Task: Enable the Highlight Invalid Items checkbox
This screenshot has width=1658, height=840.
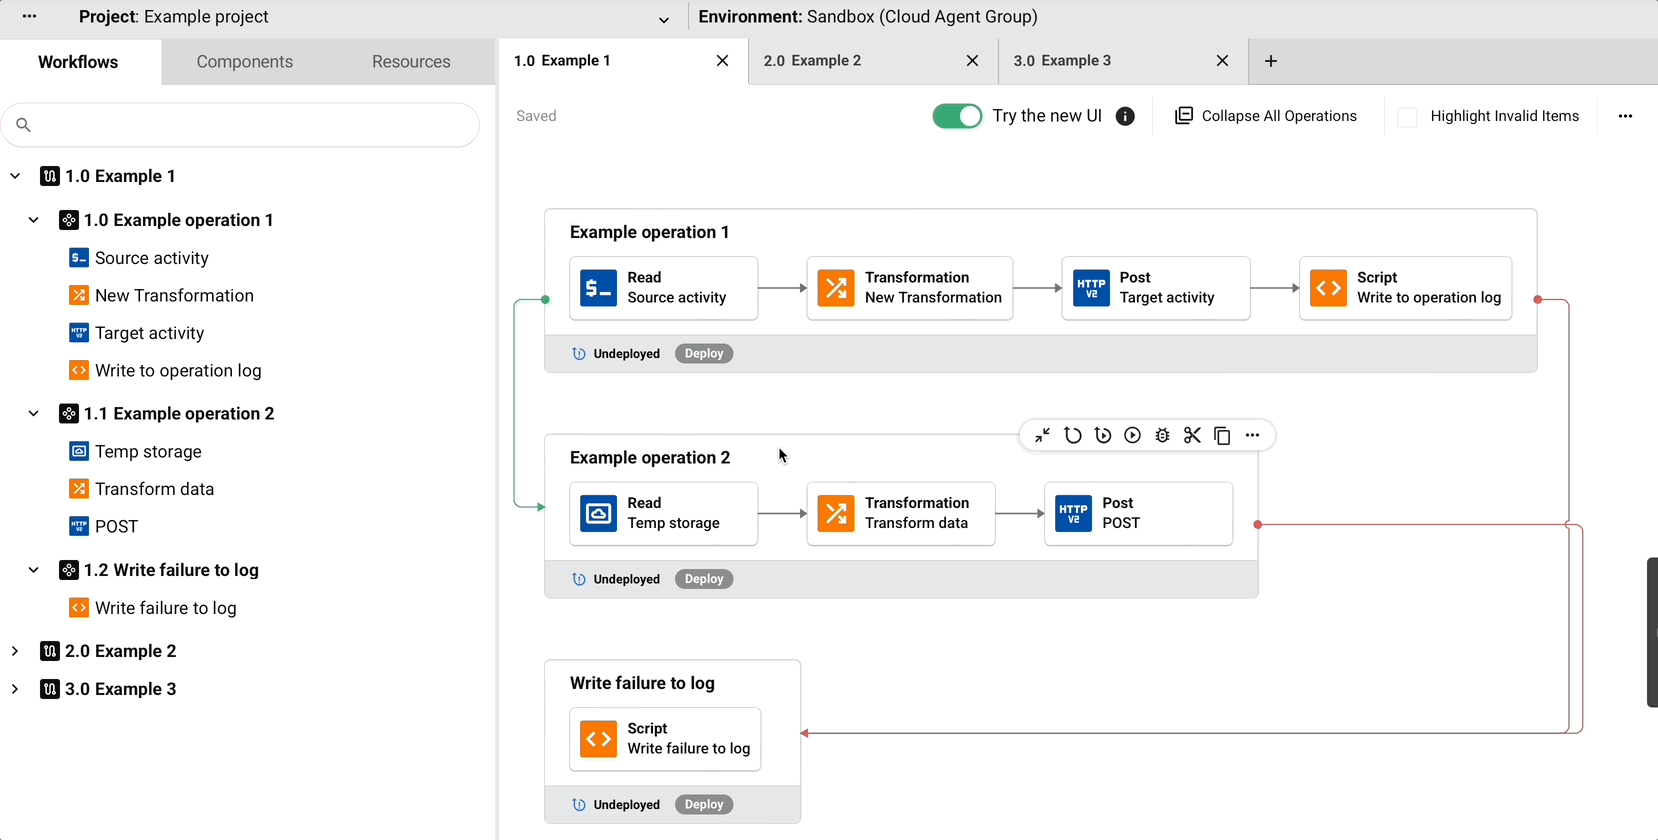Action: coord(1407,117)
